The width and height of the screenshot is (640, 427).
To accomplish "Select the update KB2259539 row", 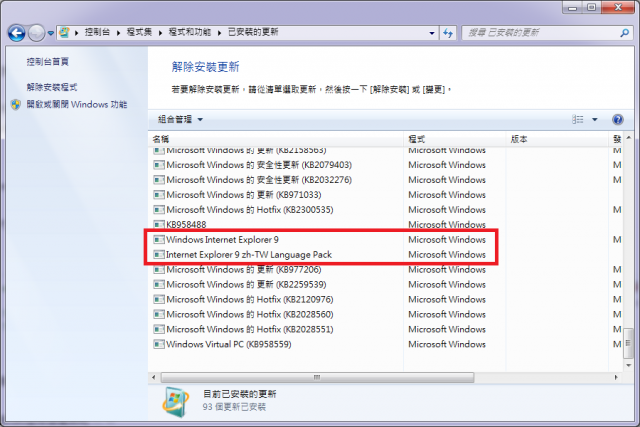I will click(x=385, y=285).
